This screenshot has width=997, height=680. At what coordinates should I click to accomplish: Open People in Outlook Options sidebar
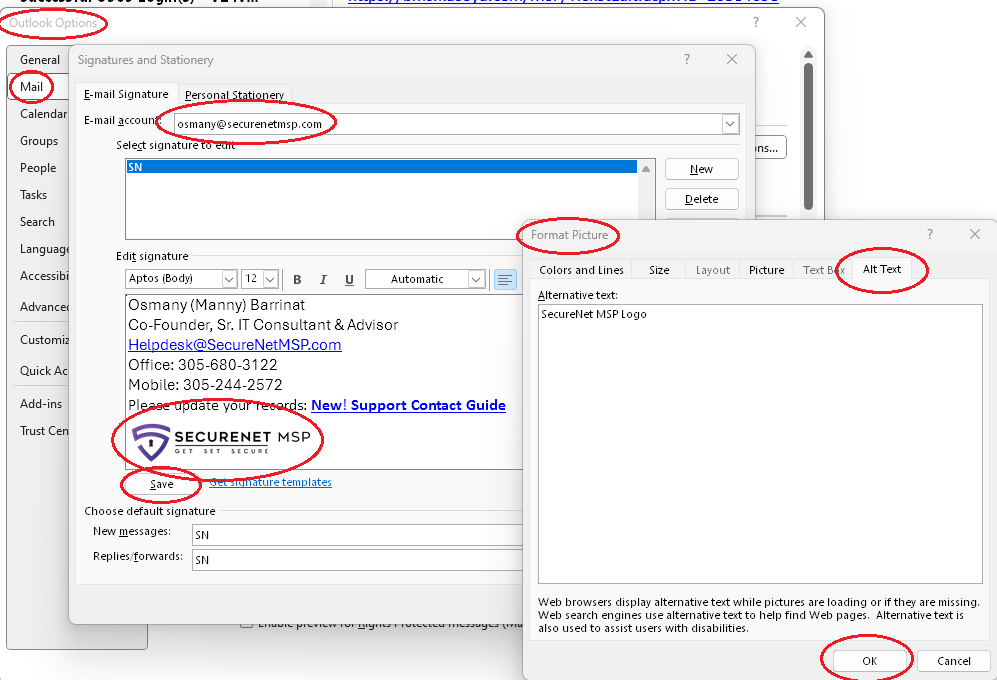pos(38,168)
